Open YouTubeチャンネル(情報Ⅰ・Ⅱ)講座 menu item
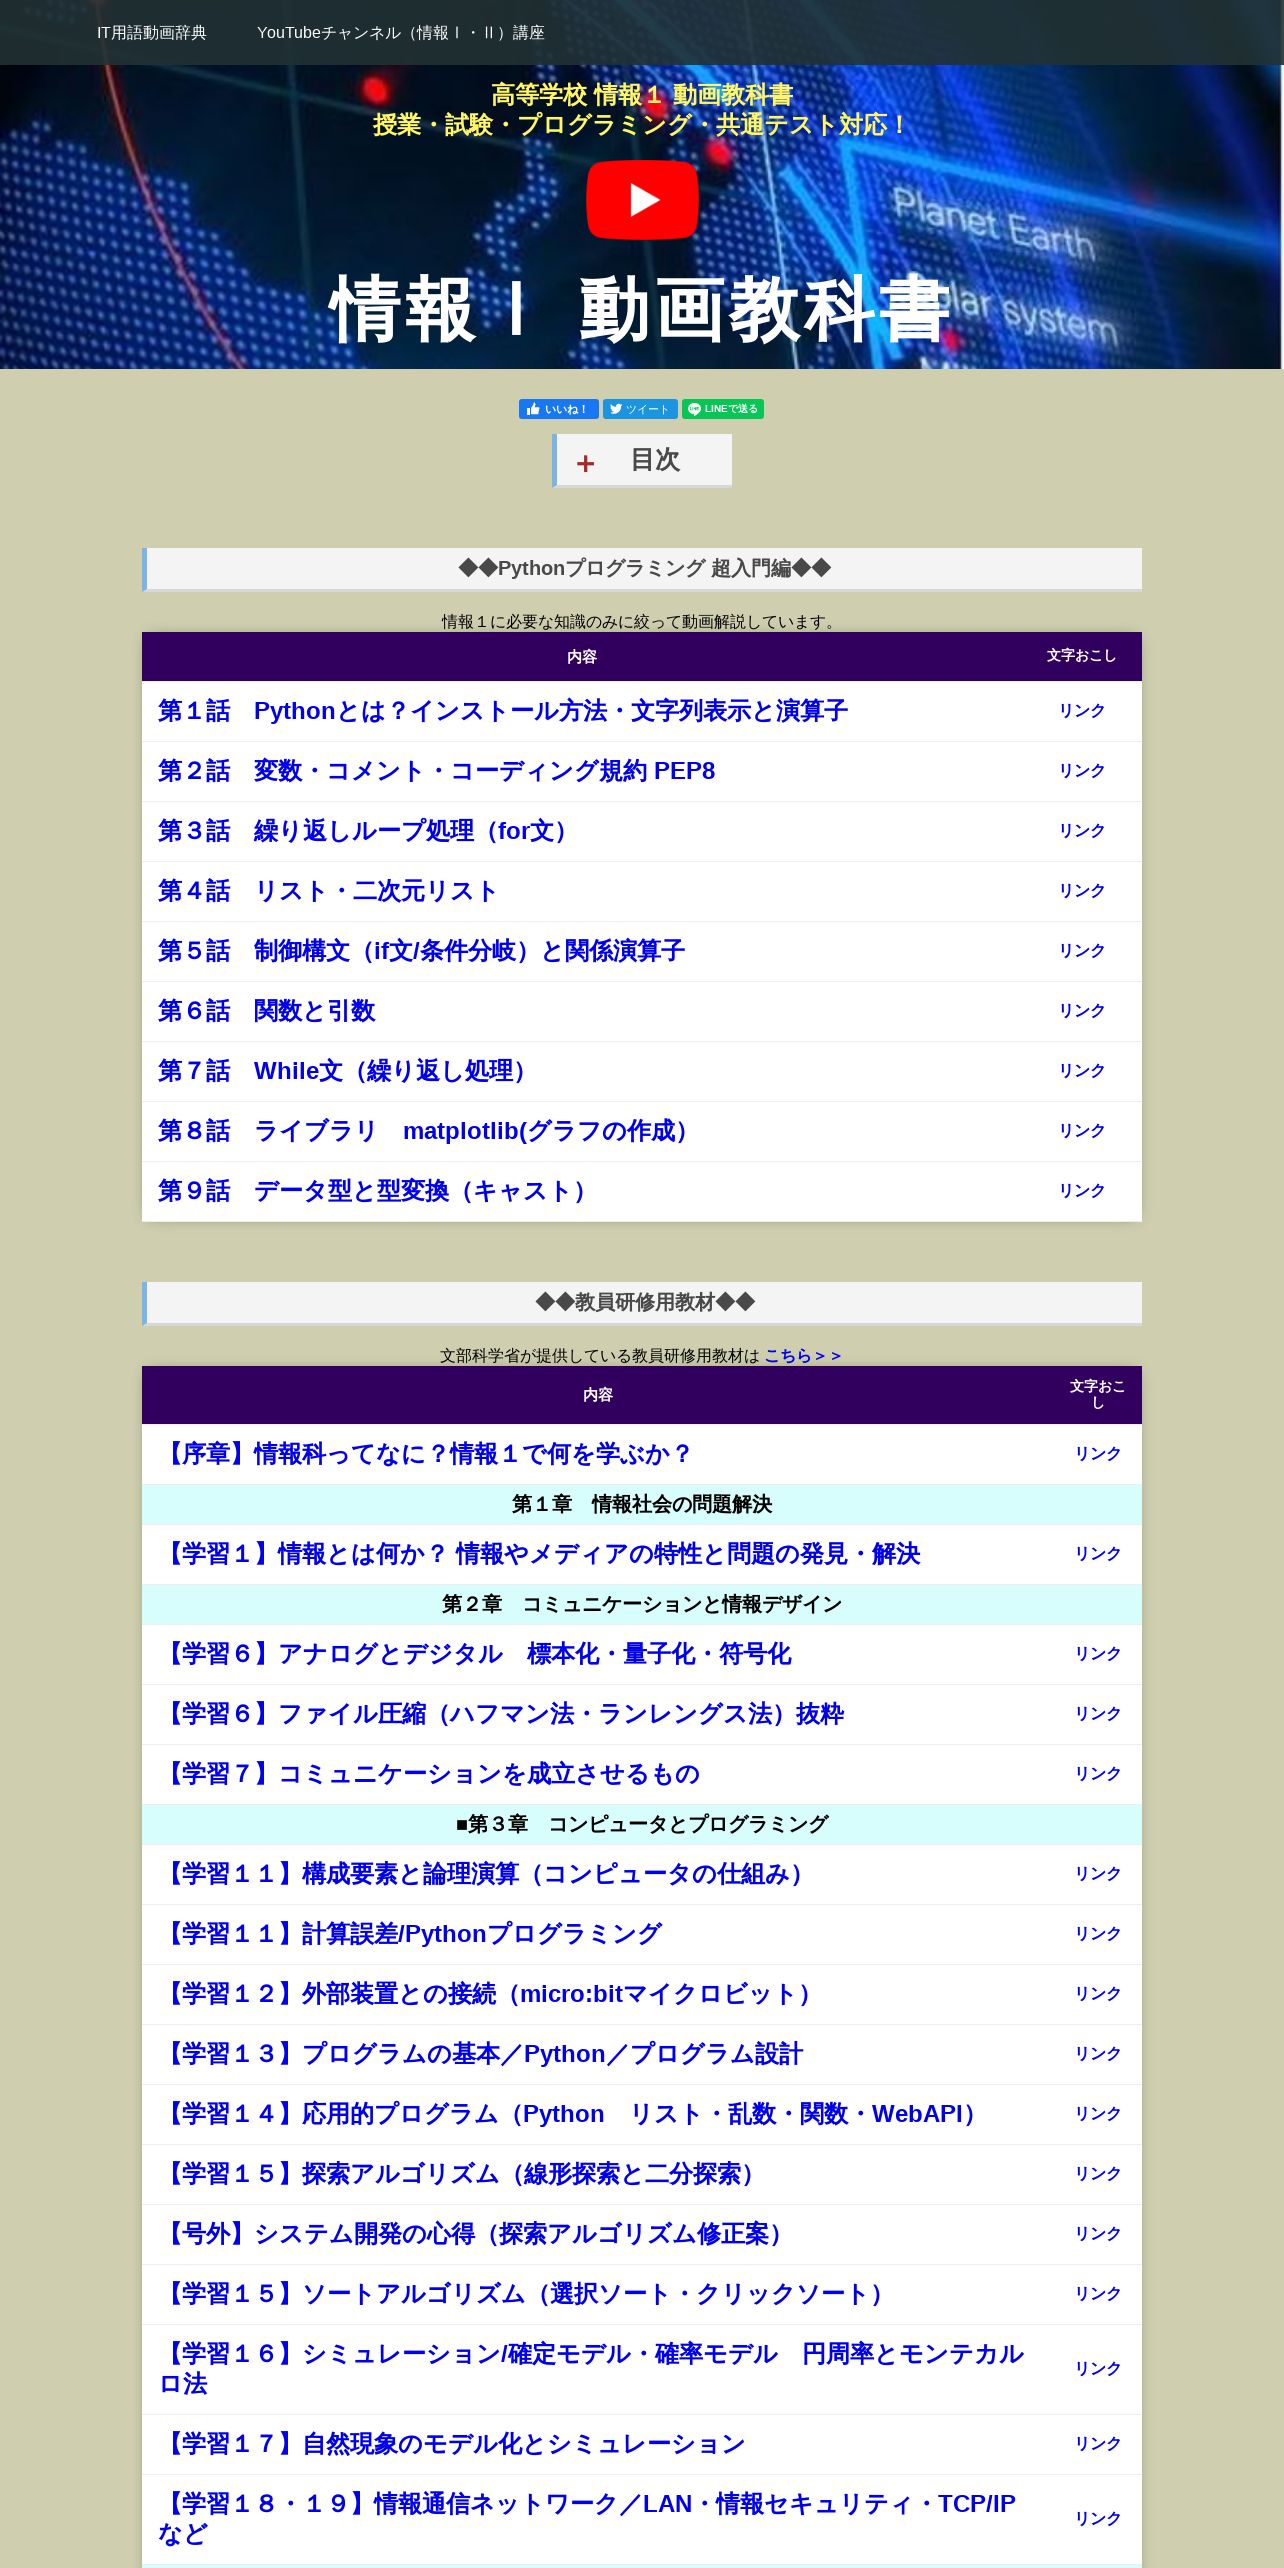The image size is (1284, 2568). click(401, 33)
